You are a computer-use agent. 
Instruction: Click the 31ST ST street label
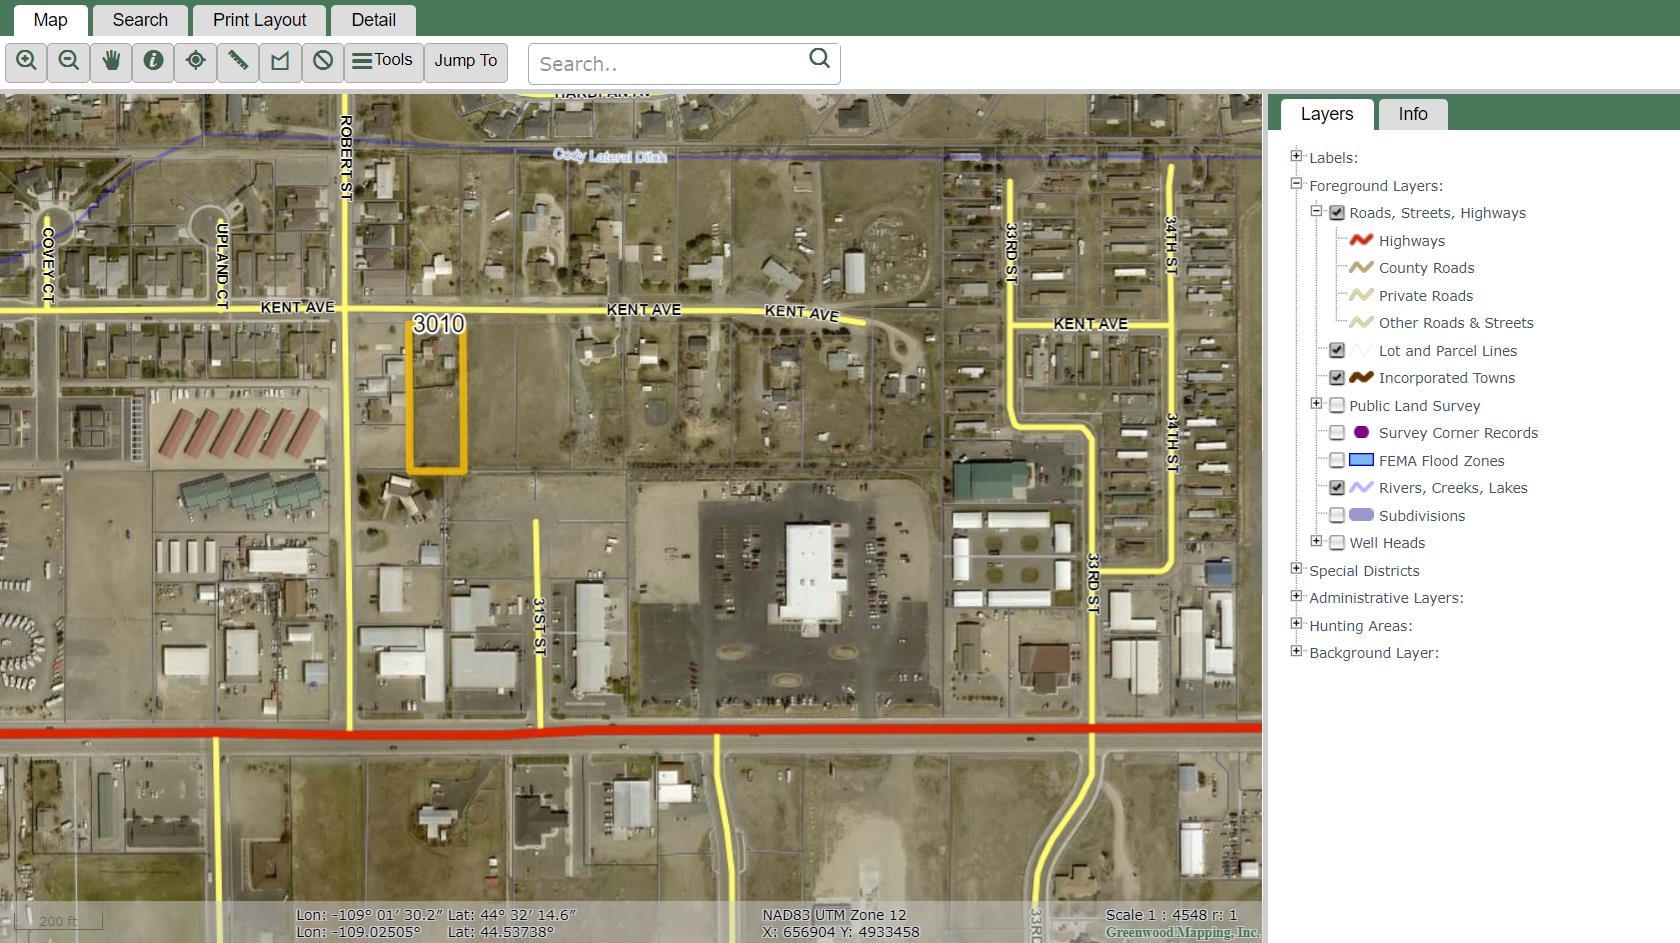click(539, 627)
